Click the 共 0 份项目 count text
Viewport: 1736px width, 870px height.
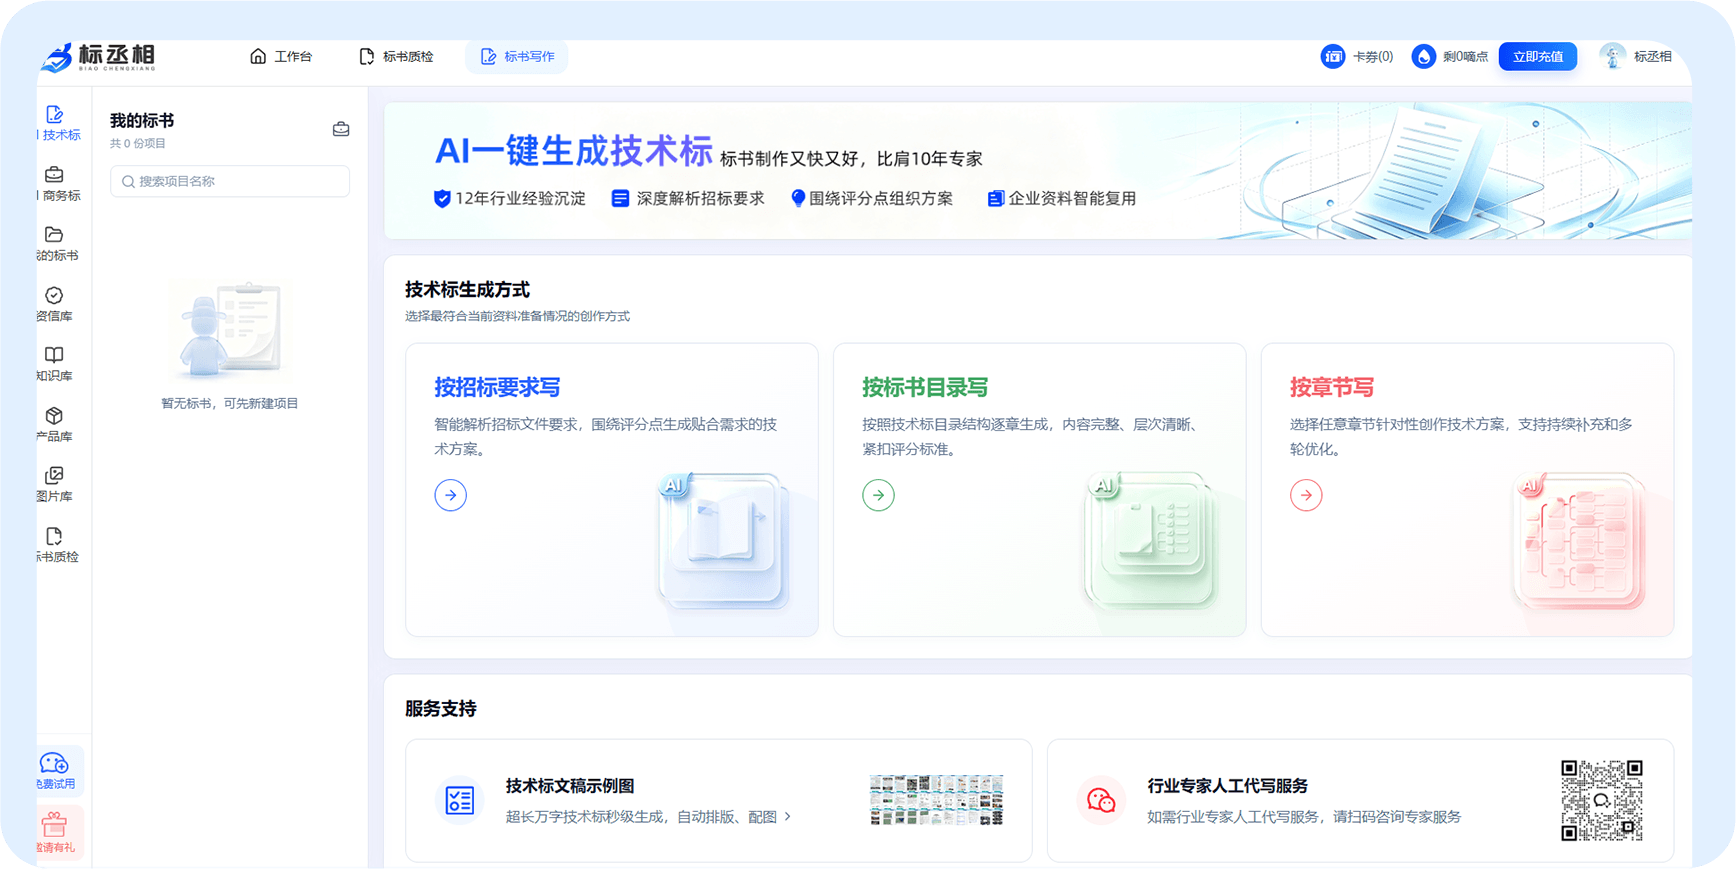[x=138, y=144]
